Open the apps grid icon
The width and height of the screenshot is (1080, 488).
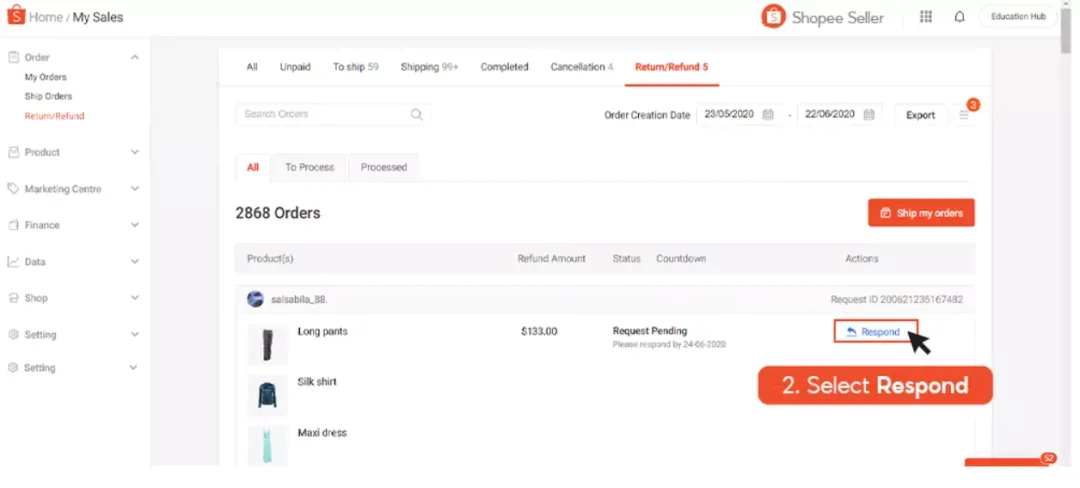coord(926,17)
